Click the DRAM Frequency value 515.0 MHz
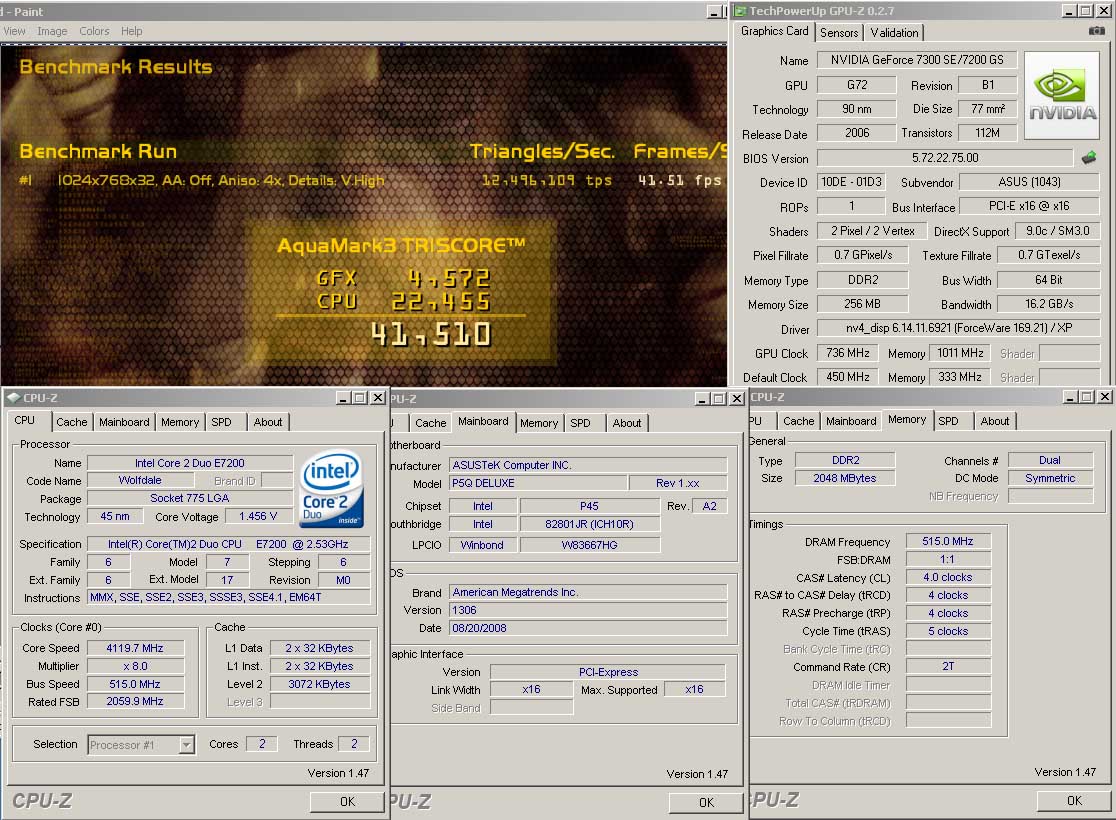Image resolution: width=1116 pixels, height=820 pixels. pos(947,542)
